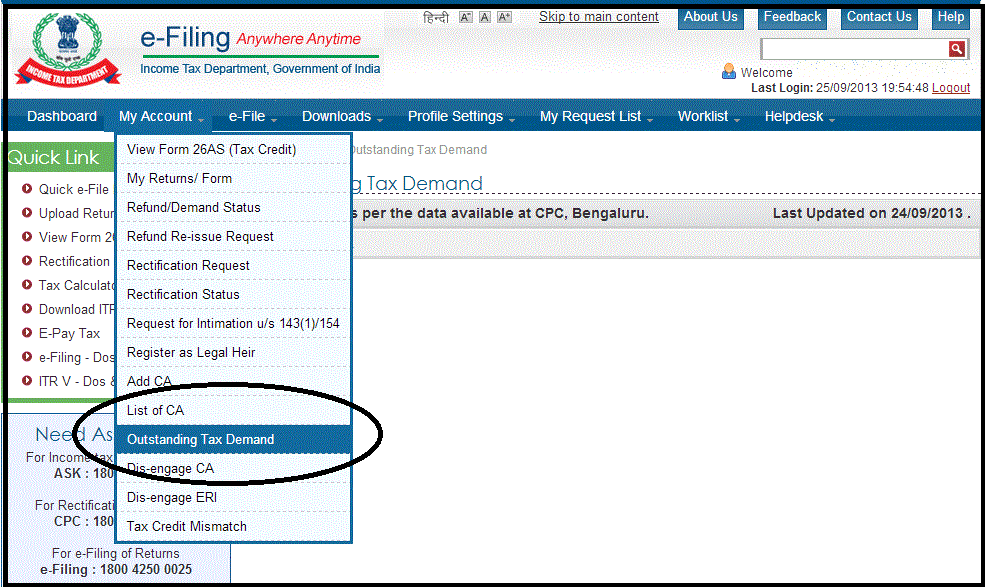This screenshot has width=985, height=587.
Task: Click bullet icon beside Quick e-File
Action: click(27, 188)
